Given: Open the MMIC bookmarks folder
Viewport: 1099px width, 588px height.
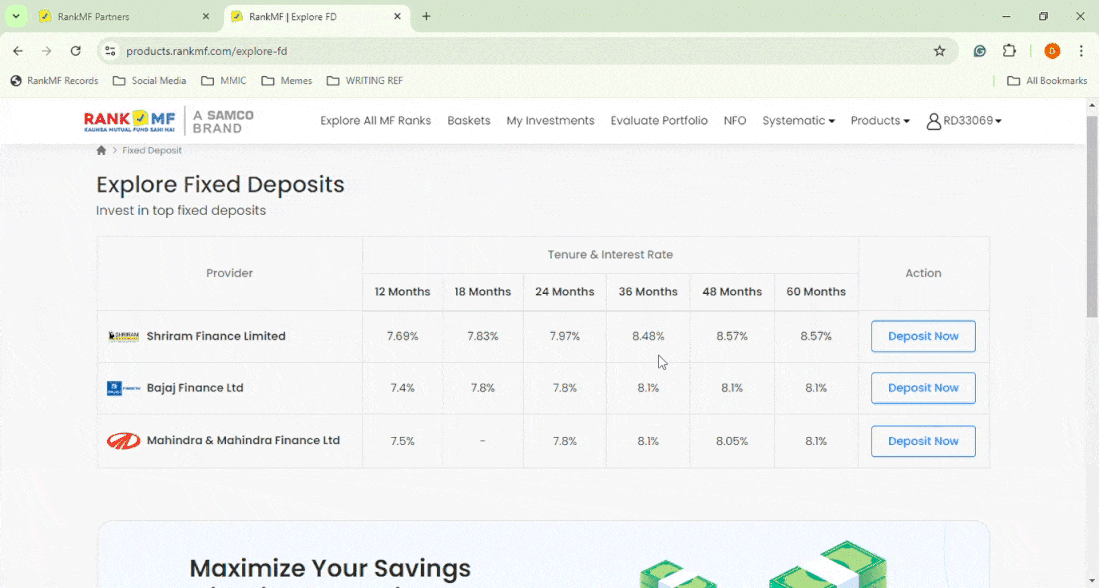Looking at the screenshot, I should pyautogui.click(x=224, y=81).
